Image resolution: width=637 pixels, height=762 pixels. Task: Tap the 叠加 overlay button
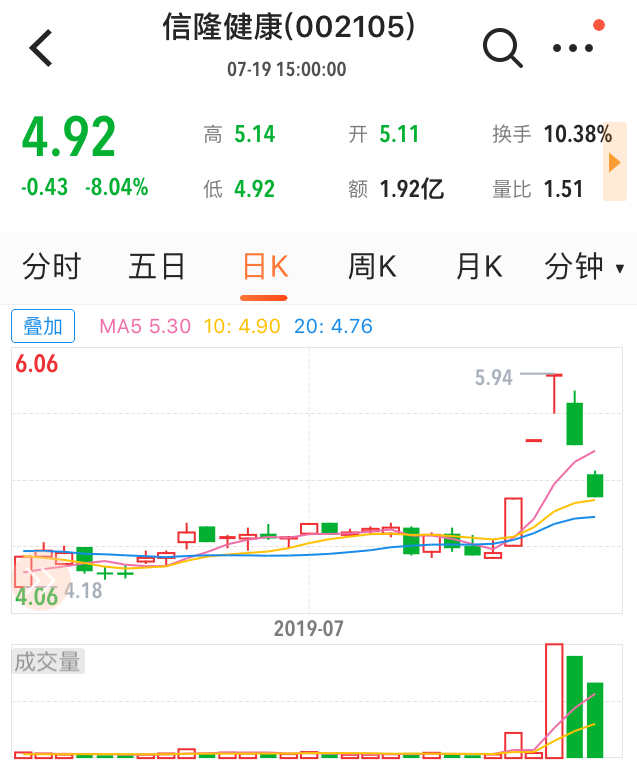coord(43,326)
